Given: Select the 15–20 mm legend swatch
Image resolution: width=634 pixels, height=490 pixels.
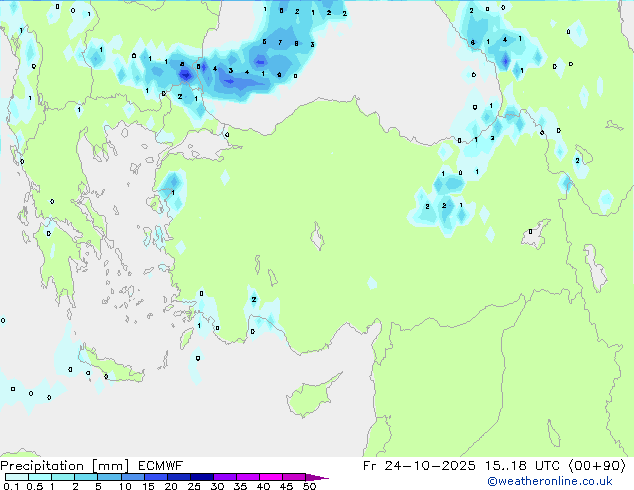Looking at the screenshot, I should tap(155, 477).
